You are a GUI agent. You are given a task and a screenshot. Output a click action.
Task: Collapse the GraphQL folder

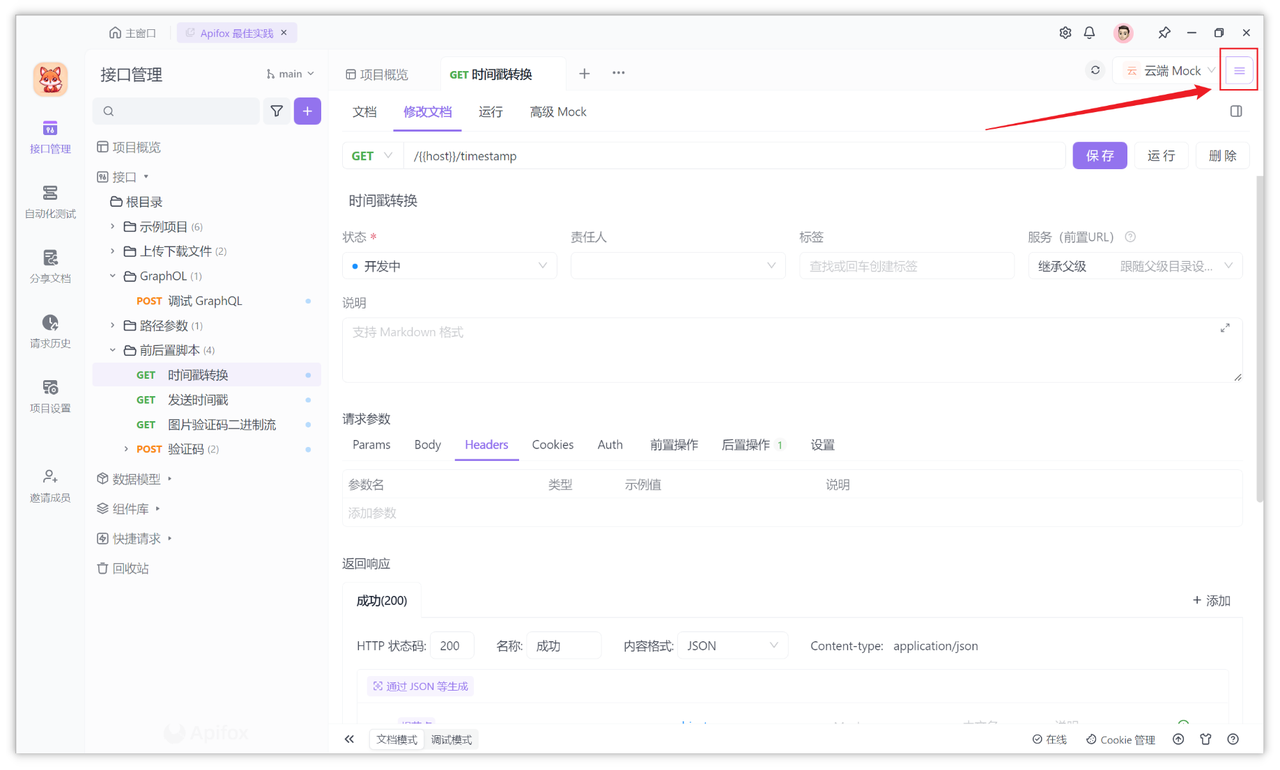[x=113, y=276]
